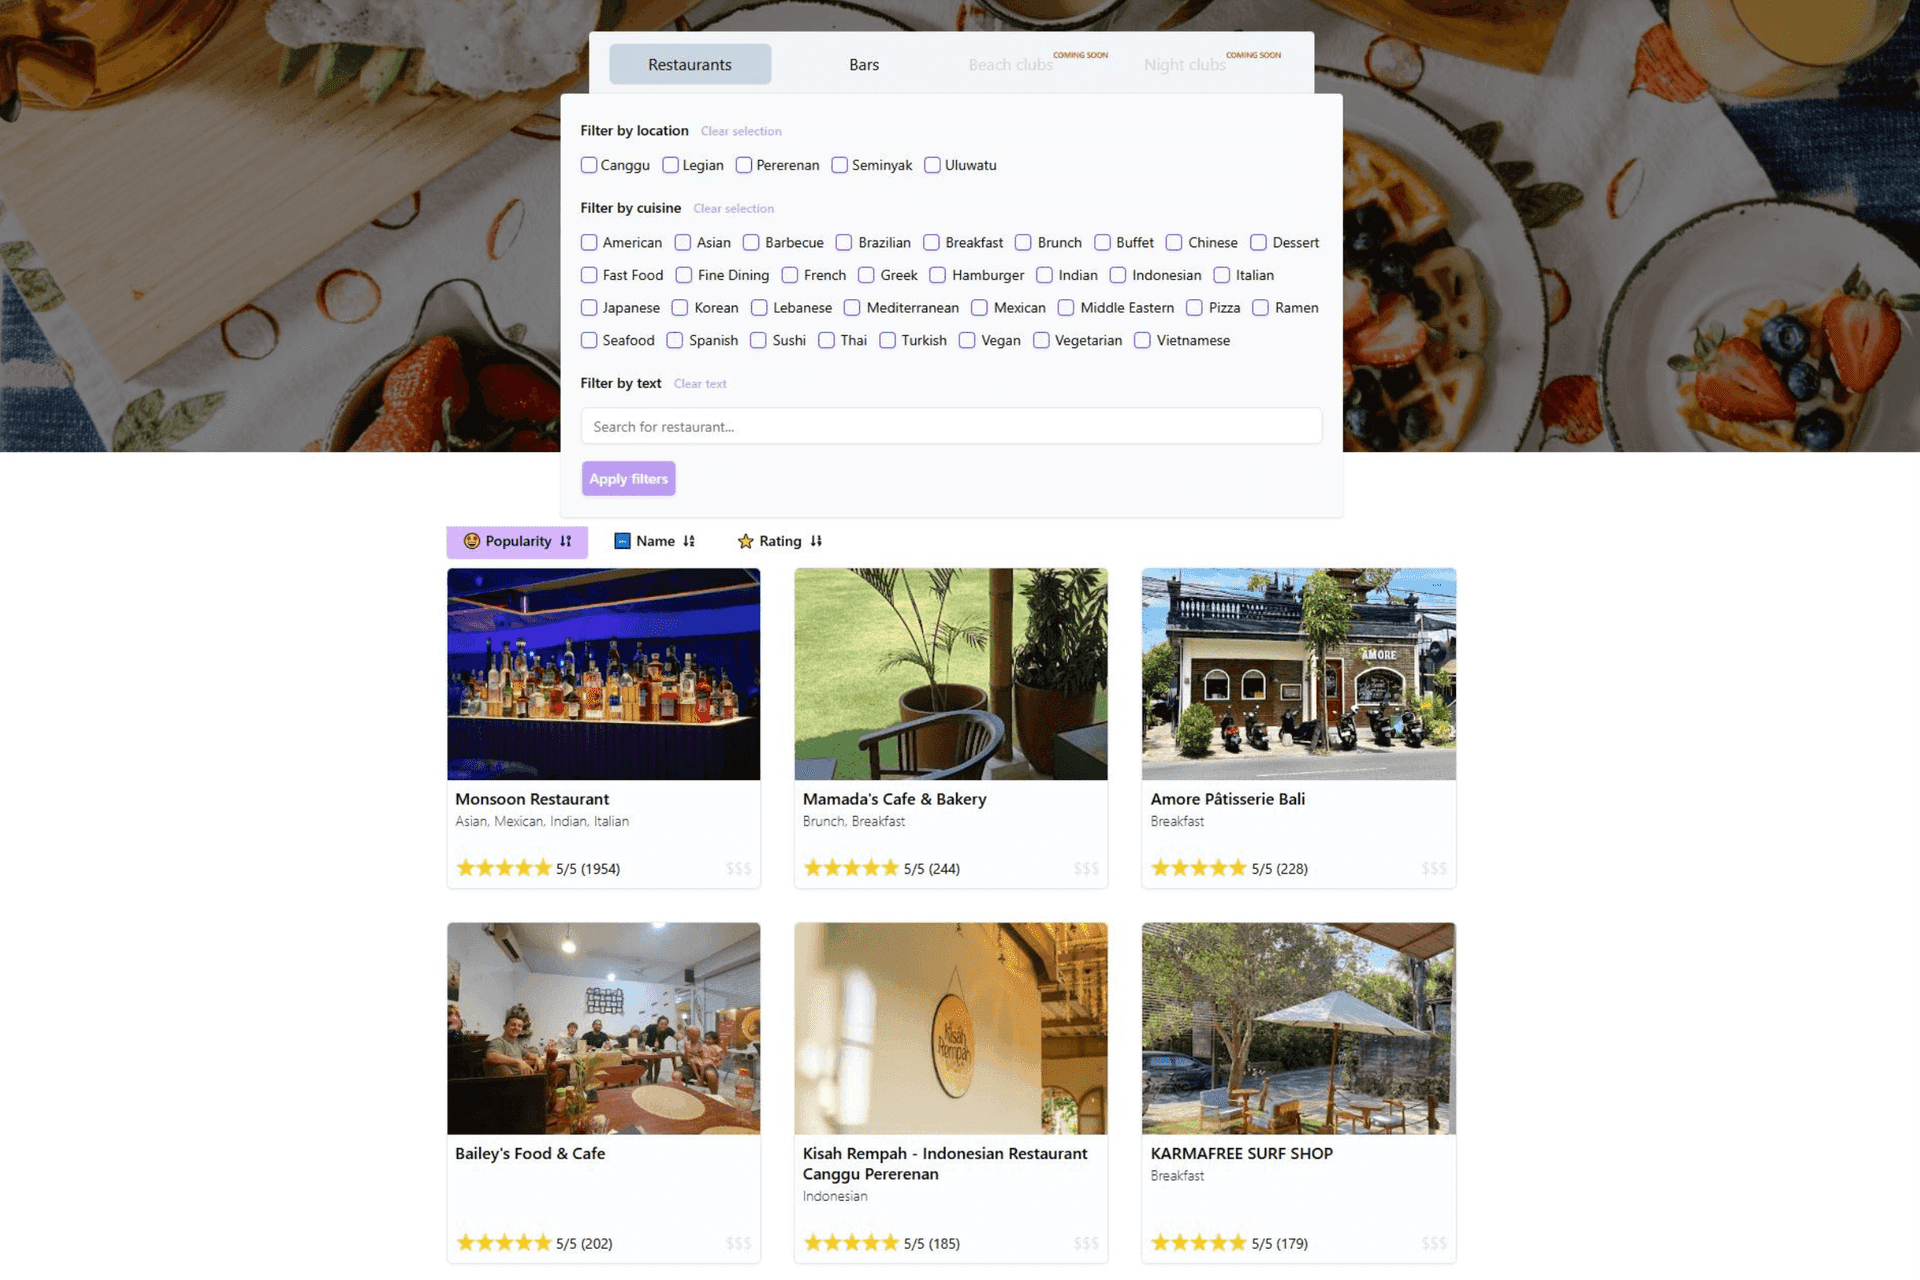Expand the Bars tab

pos(861,63)
